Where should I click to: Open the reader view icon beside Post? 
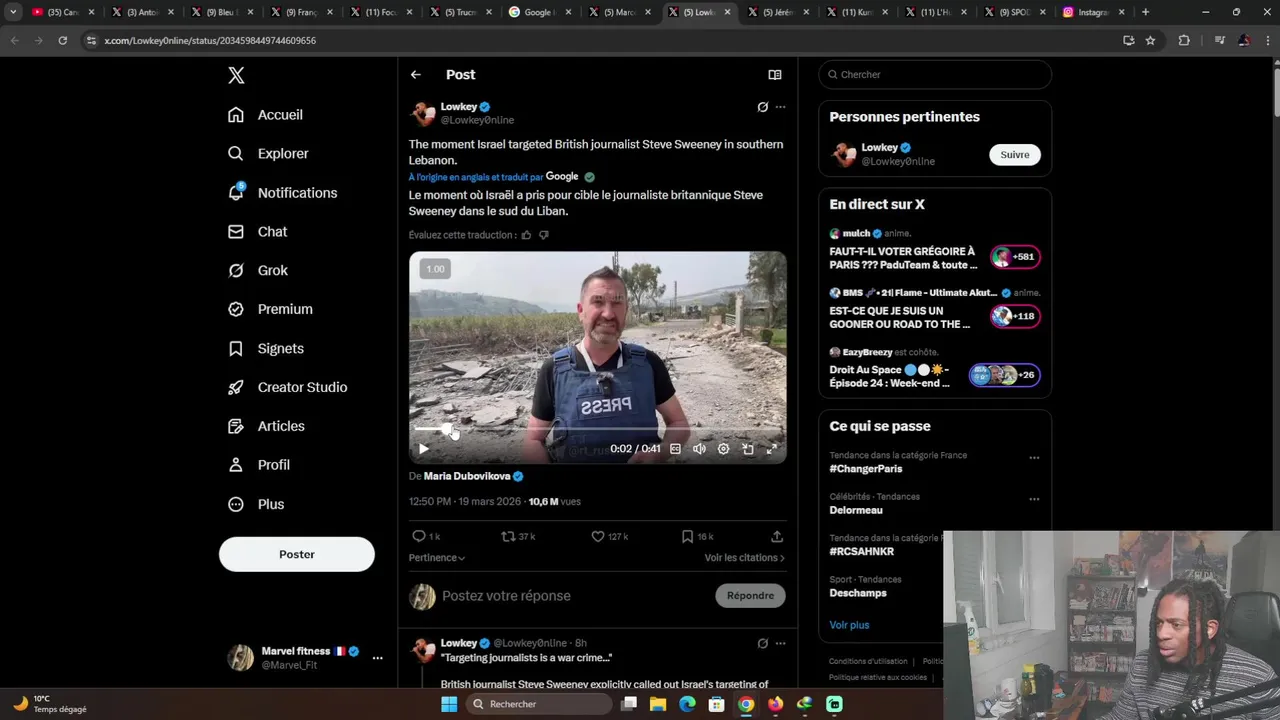click(774, 75)
